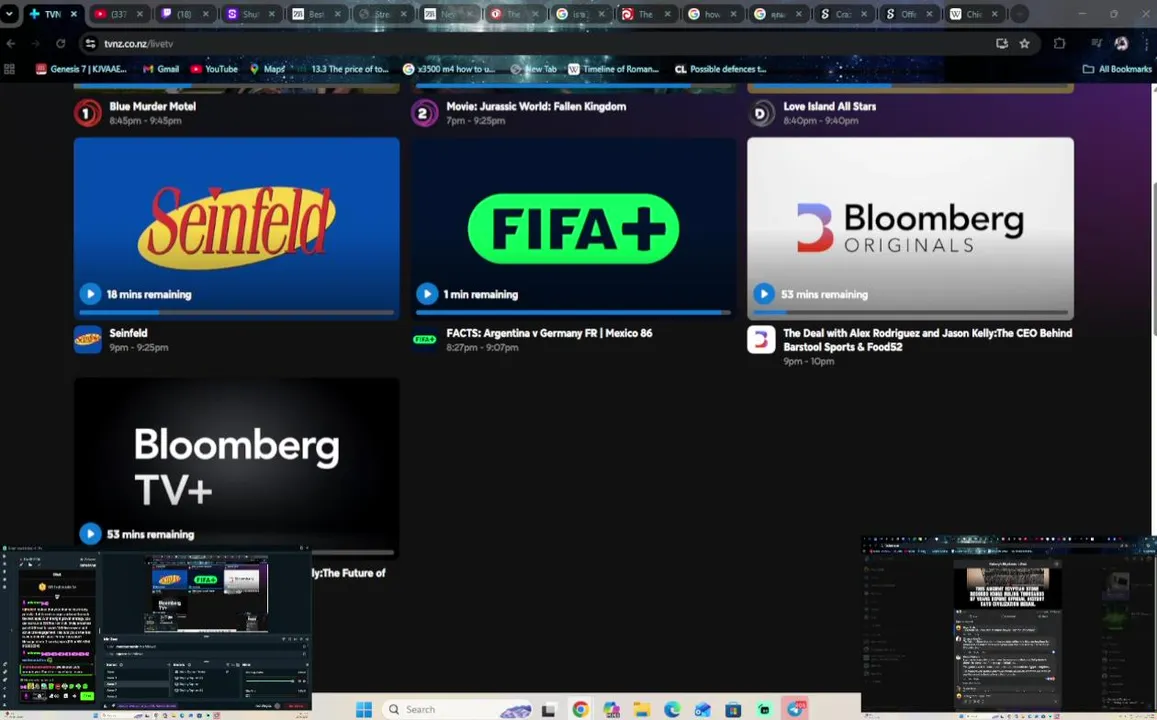Play the Seinfeld live channel
This screenshot has width=1157, height=720.
(90, 294)
